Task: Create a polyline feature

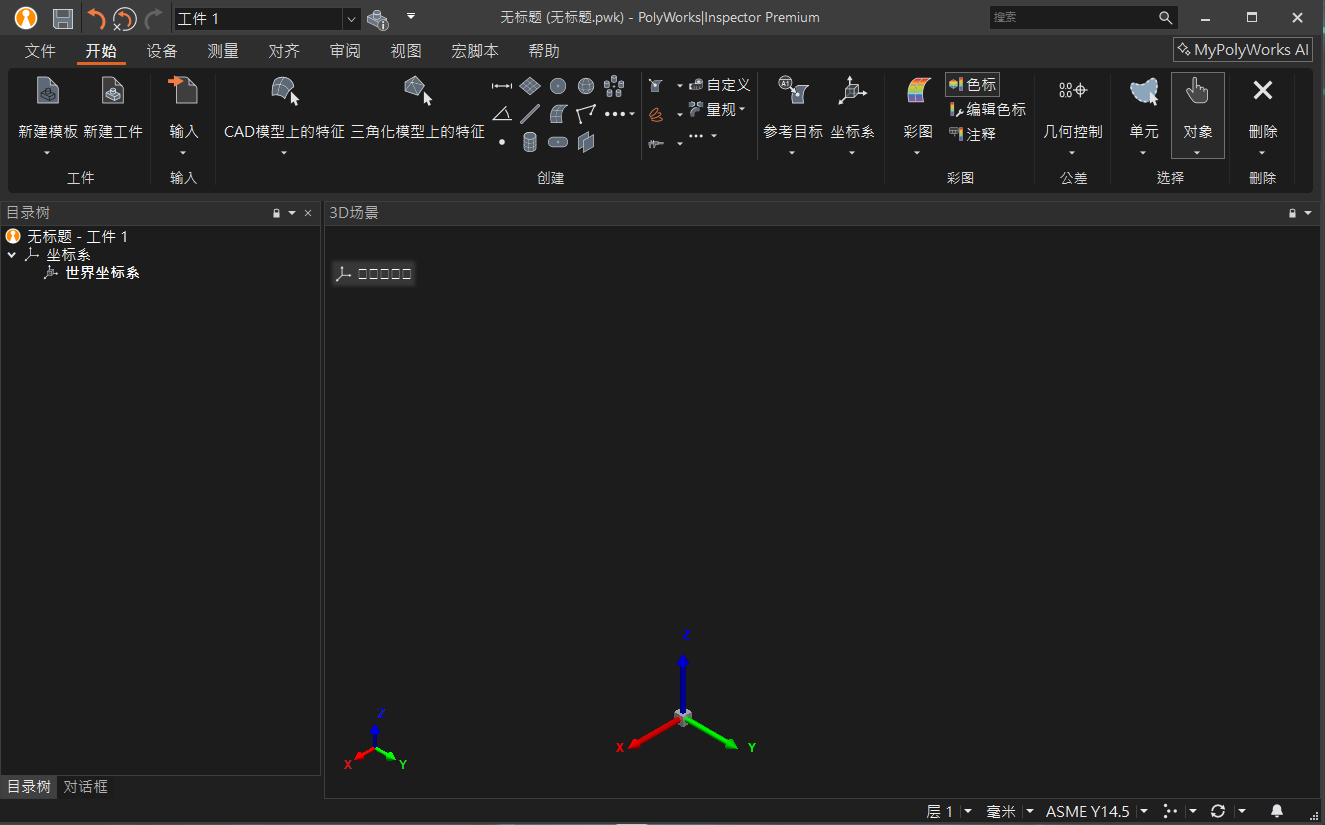Action: coord(586,113)
